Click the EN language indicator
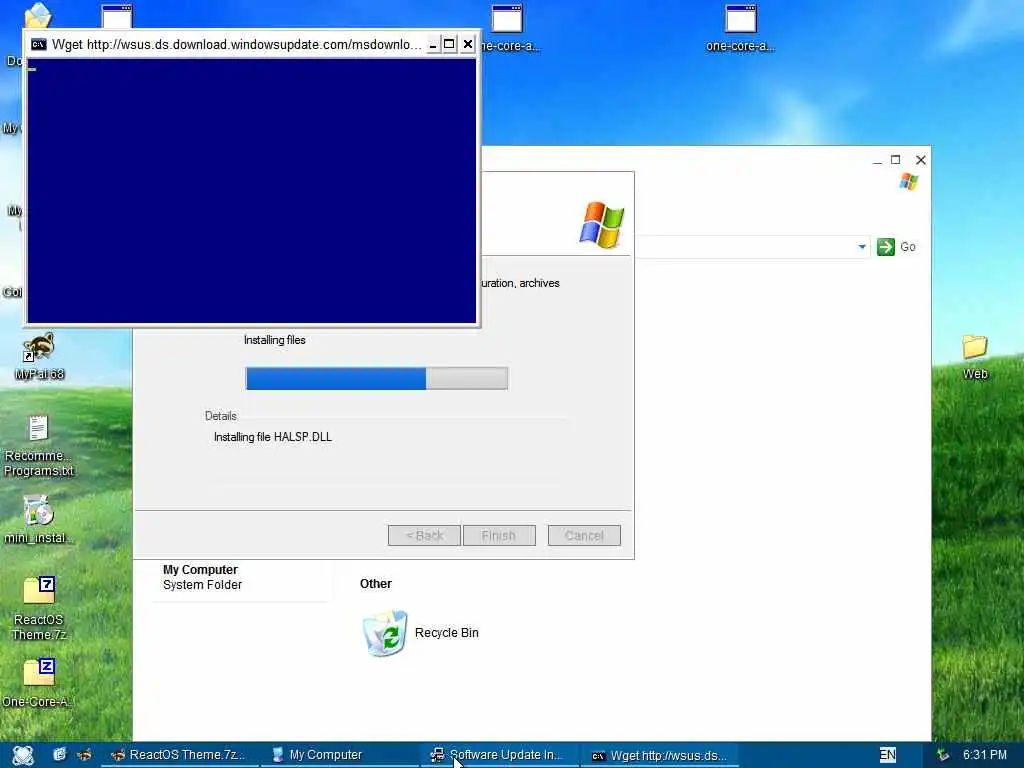The image size is (1024, 768). [x=888, y=755]
